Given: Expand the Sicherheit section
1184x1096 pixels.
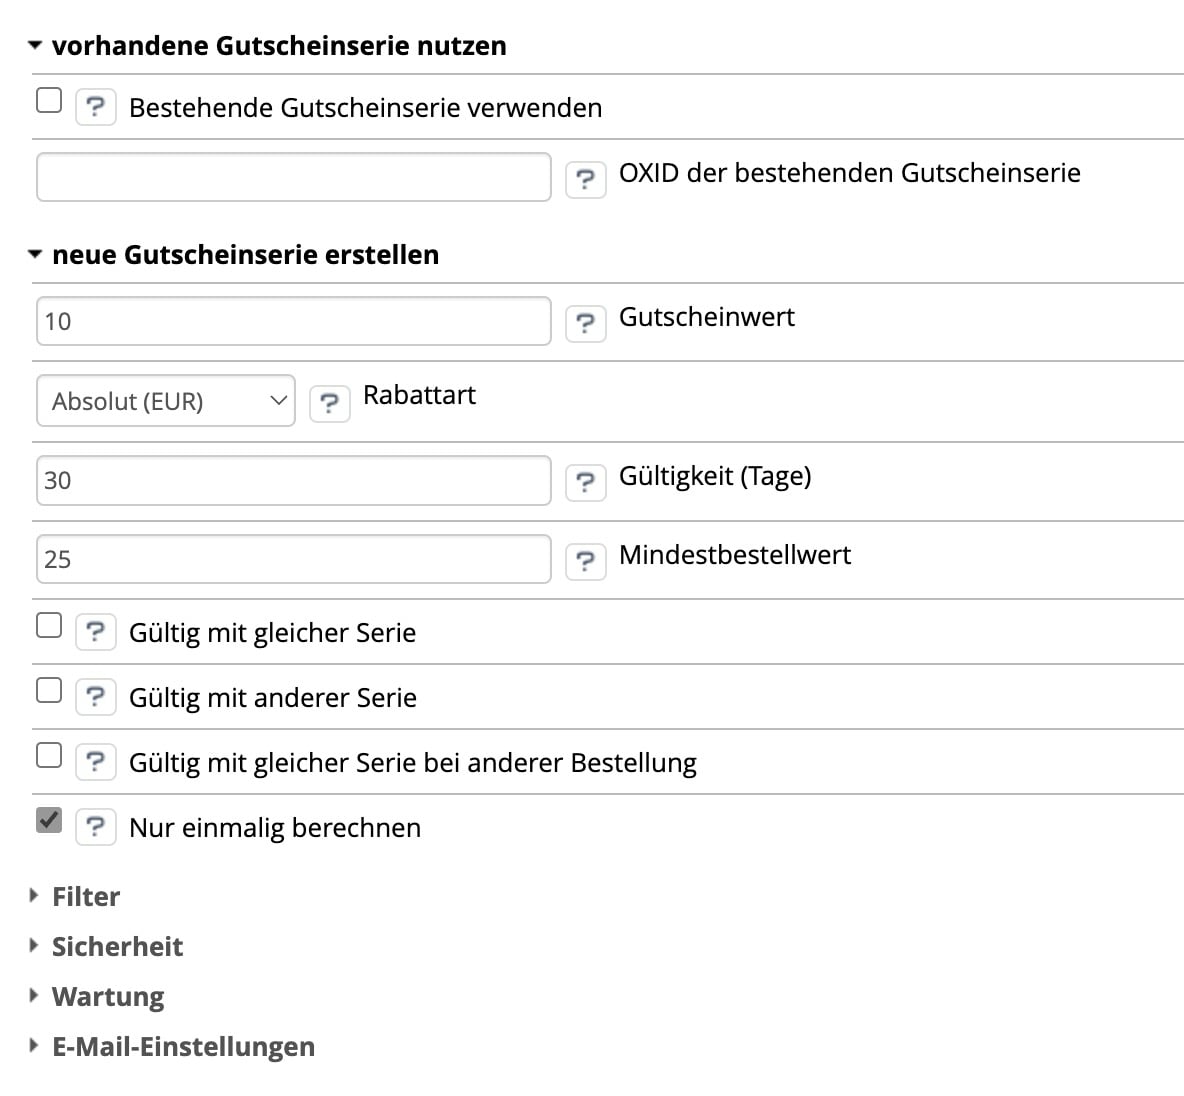Looking at the screenshot, I should 116,946.
